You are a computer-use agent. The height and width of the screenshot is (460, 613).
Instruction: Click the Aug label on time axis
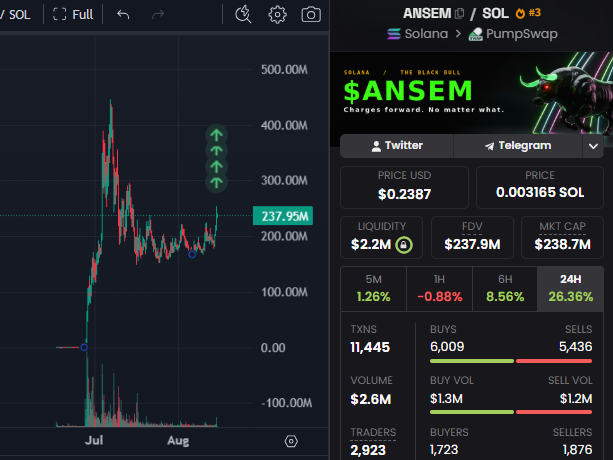pyautogui.click(x=178, y=441)
